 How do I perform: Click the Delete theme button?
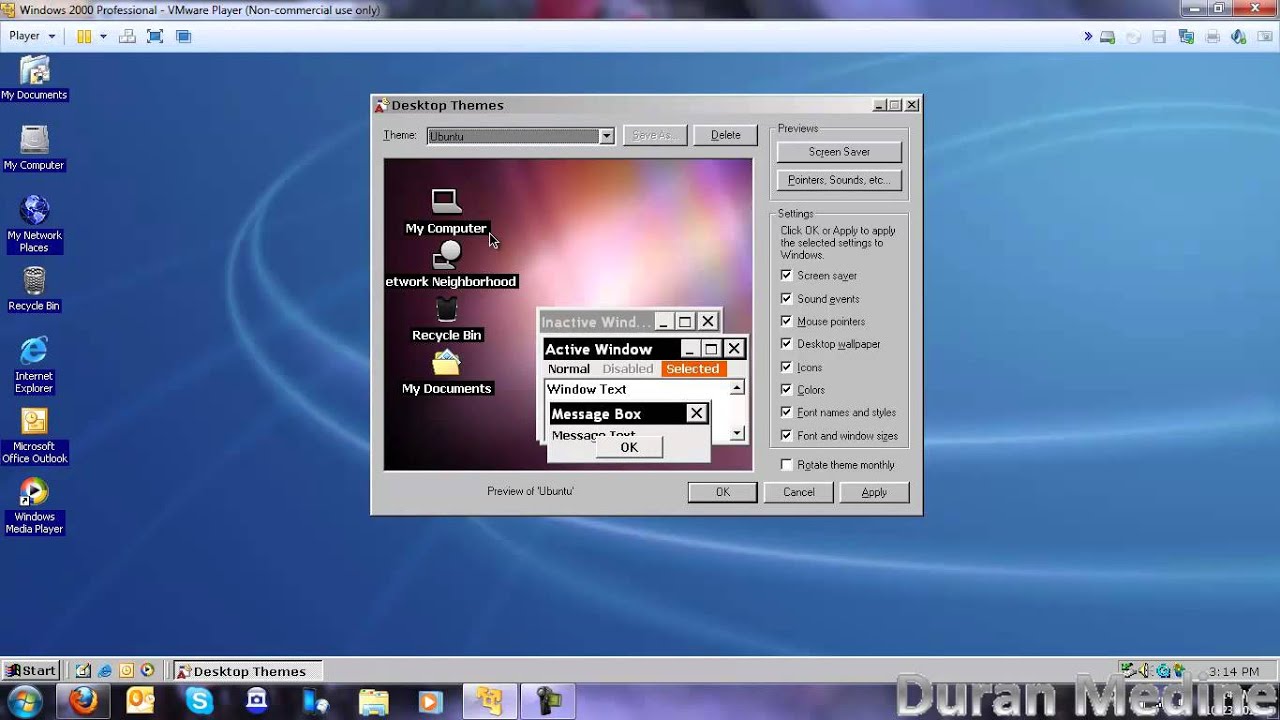[x=726, y=135]
